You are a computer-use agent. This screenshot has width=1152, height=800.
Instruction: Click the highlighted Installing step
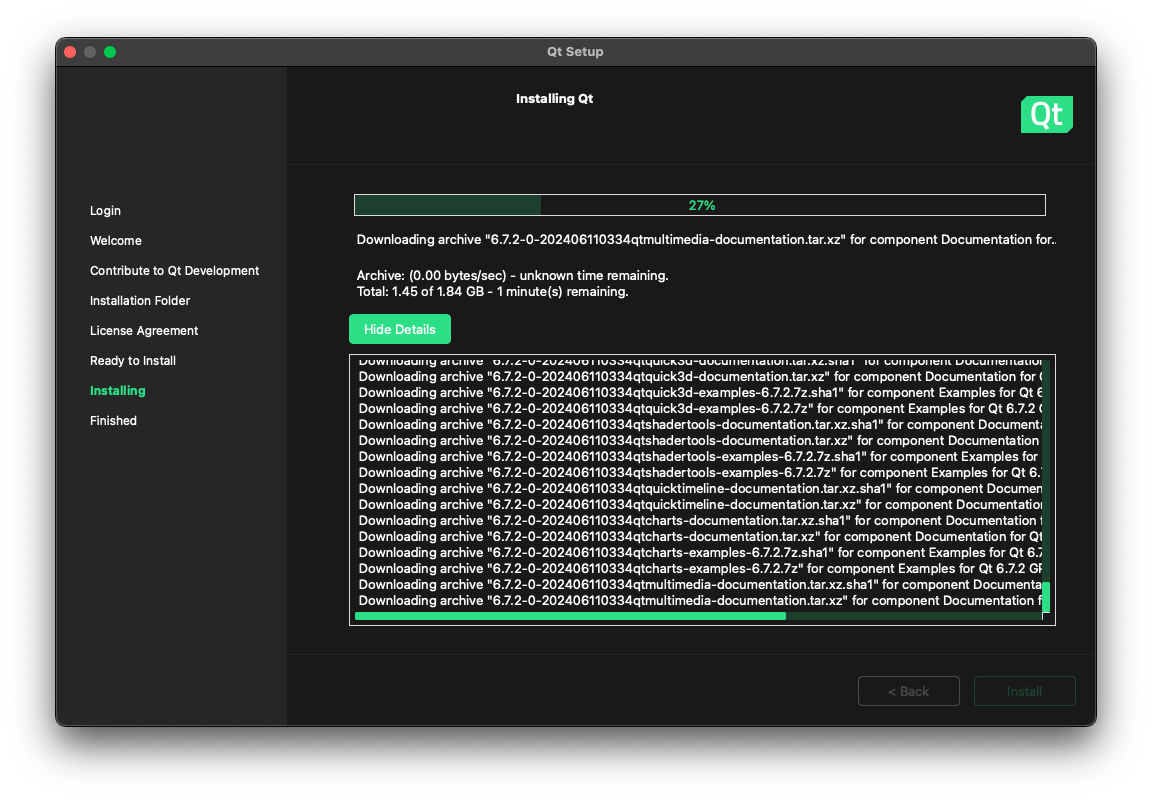coord(118,391)
